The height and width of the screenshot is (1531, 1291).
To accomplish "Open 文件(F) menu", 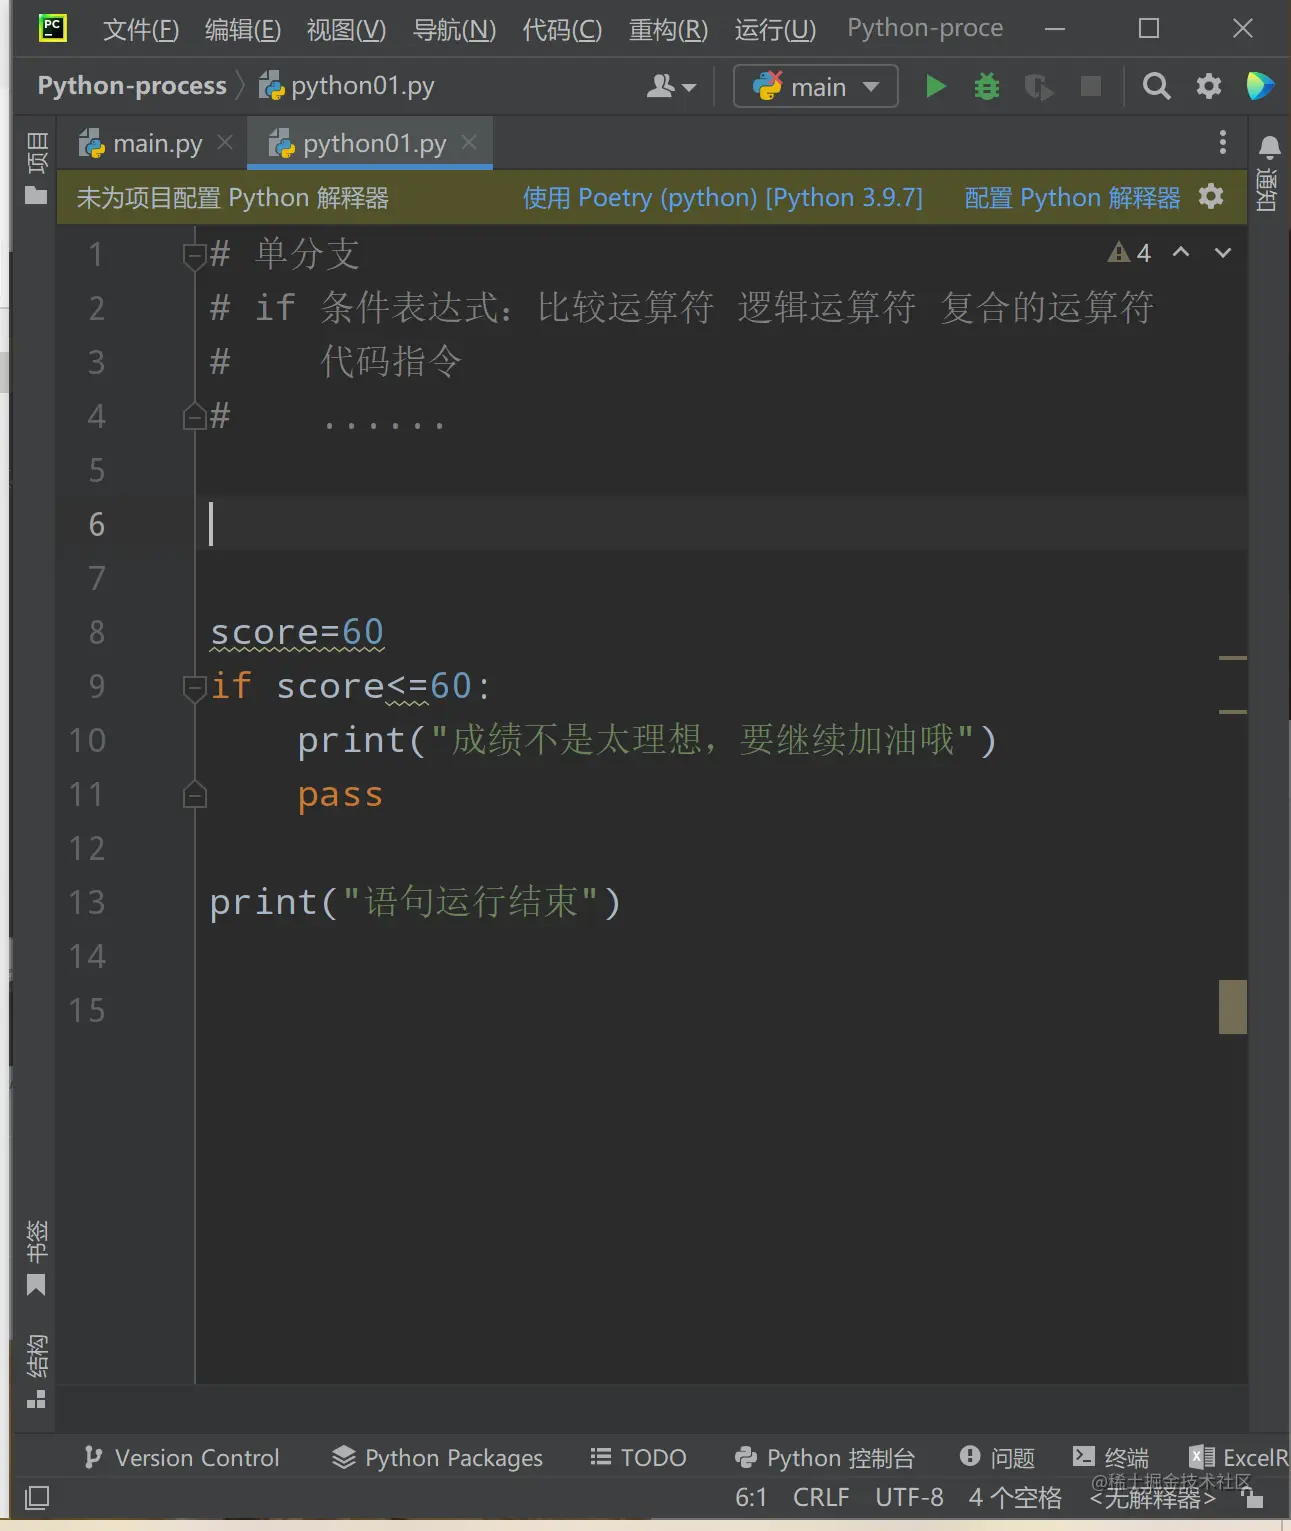I will tap(141, 29).
